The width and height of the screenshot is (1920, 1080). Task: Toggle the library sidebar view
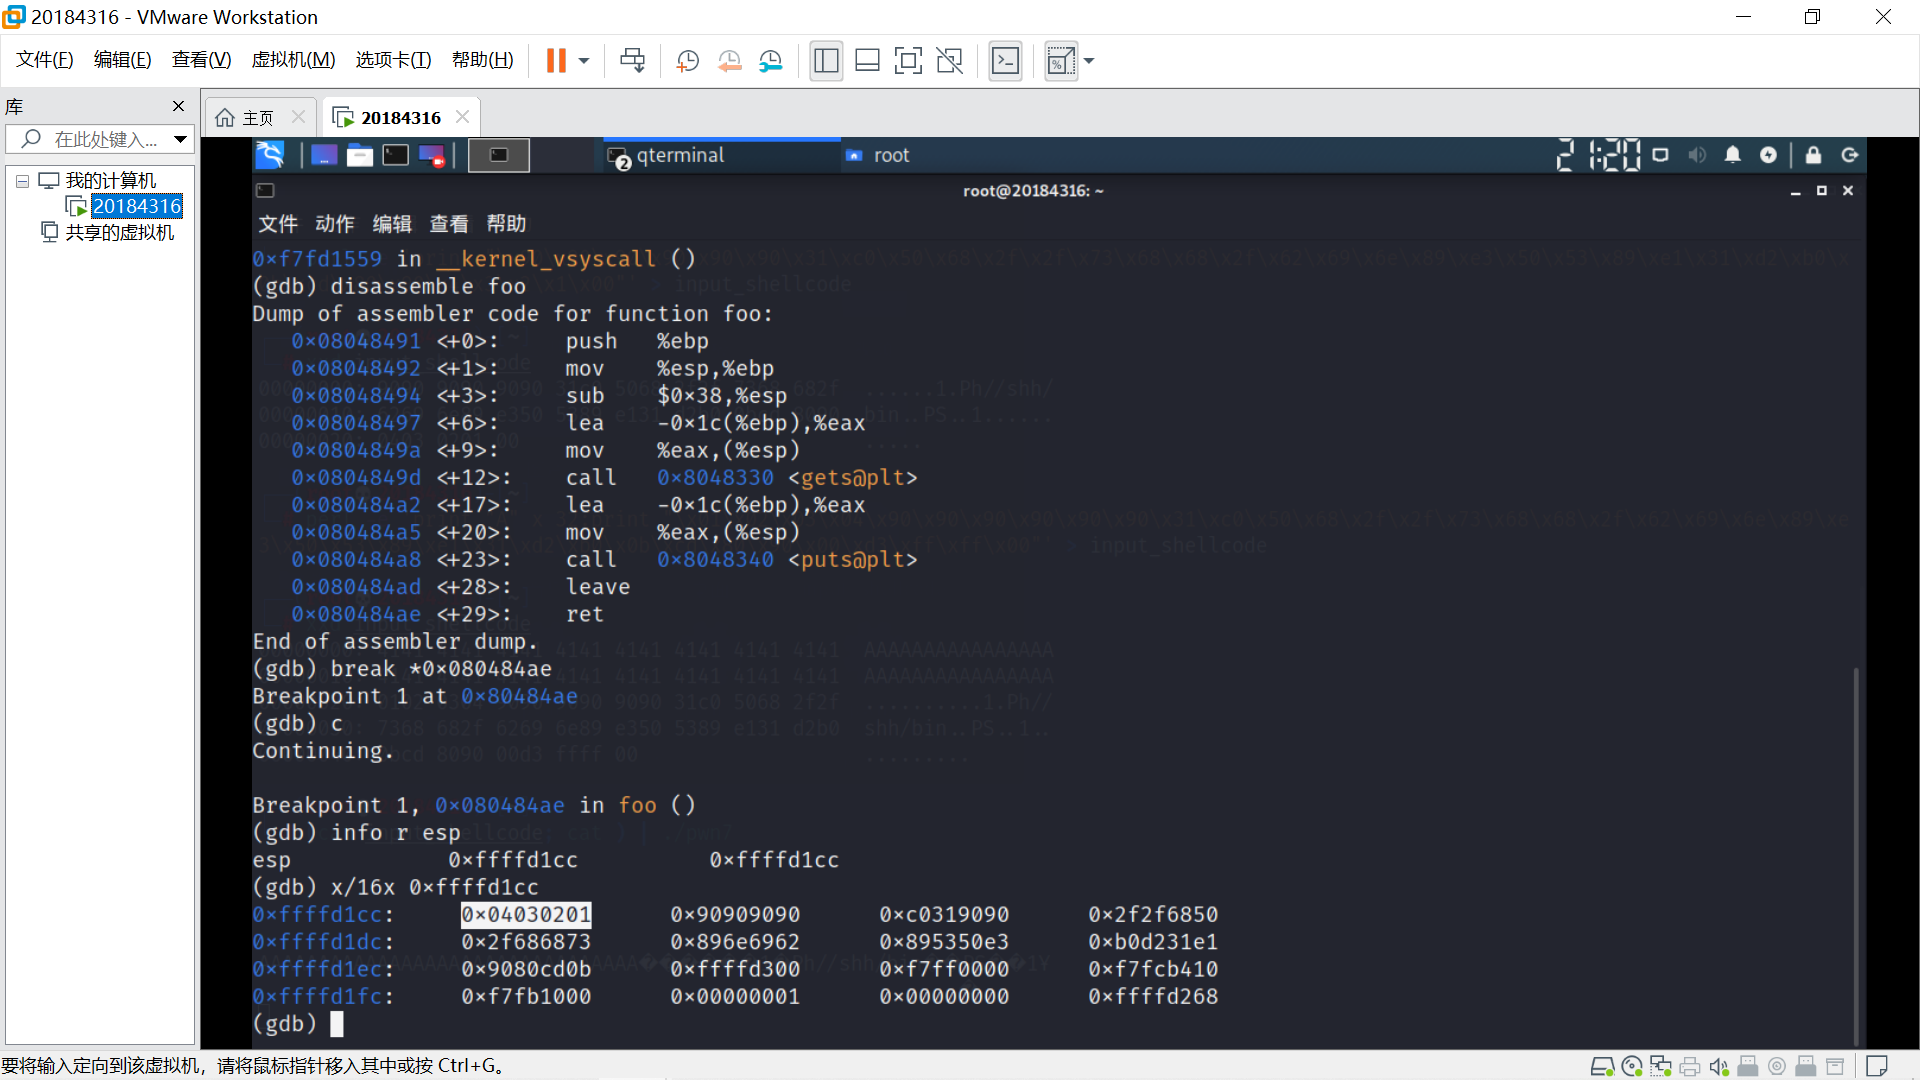(826, 61)
